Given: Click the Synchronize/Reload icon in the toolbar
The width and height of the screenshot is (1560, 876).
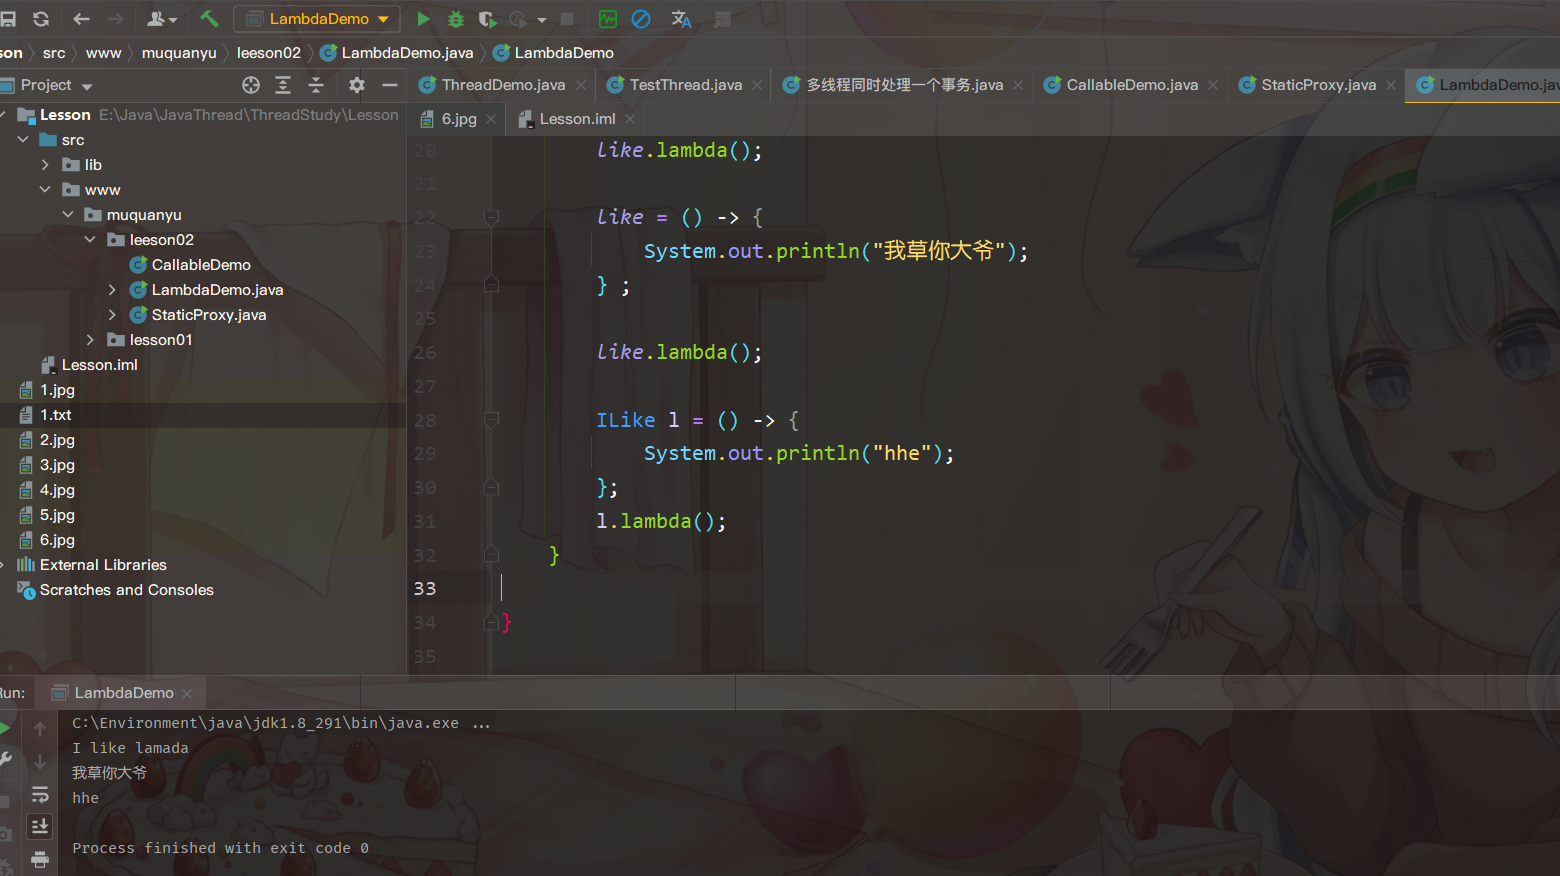Looking at the screenshot, I should pos(41,19).
